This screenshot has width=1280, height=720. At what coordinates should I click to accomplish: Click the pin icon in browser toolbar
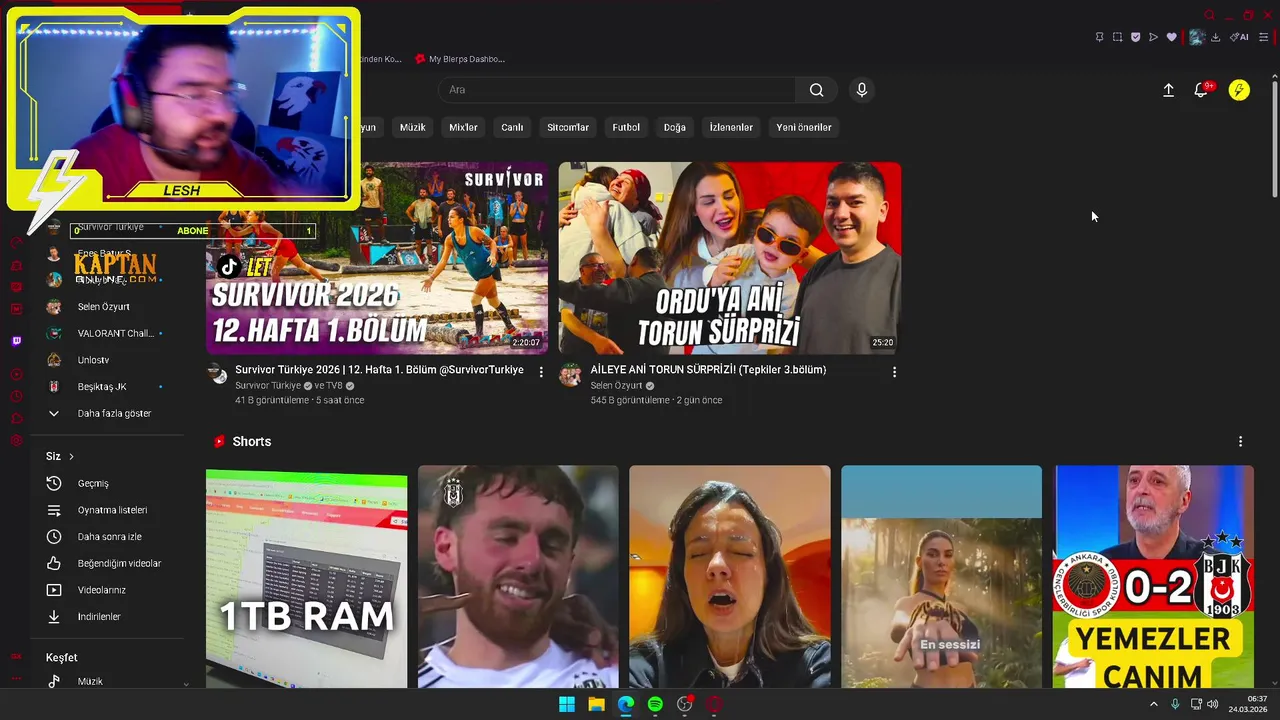tap(1099, 37)
